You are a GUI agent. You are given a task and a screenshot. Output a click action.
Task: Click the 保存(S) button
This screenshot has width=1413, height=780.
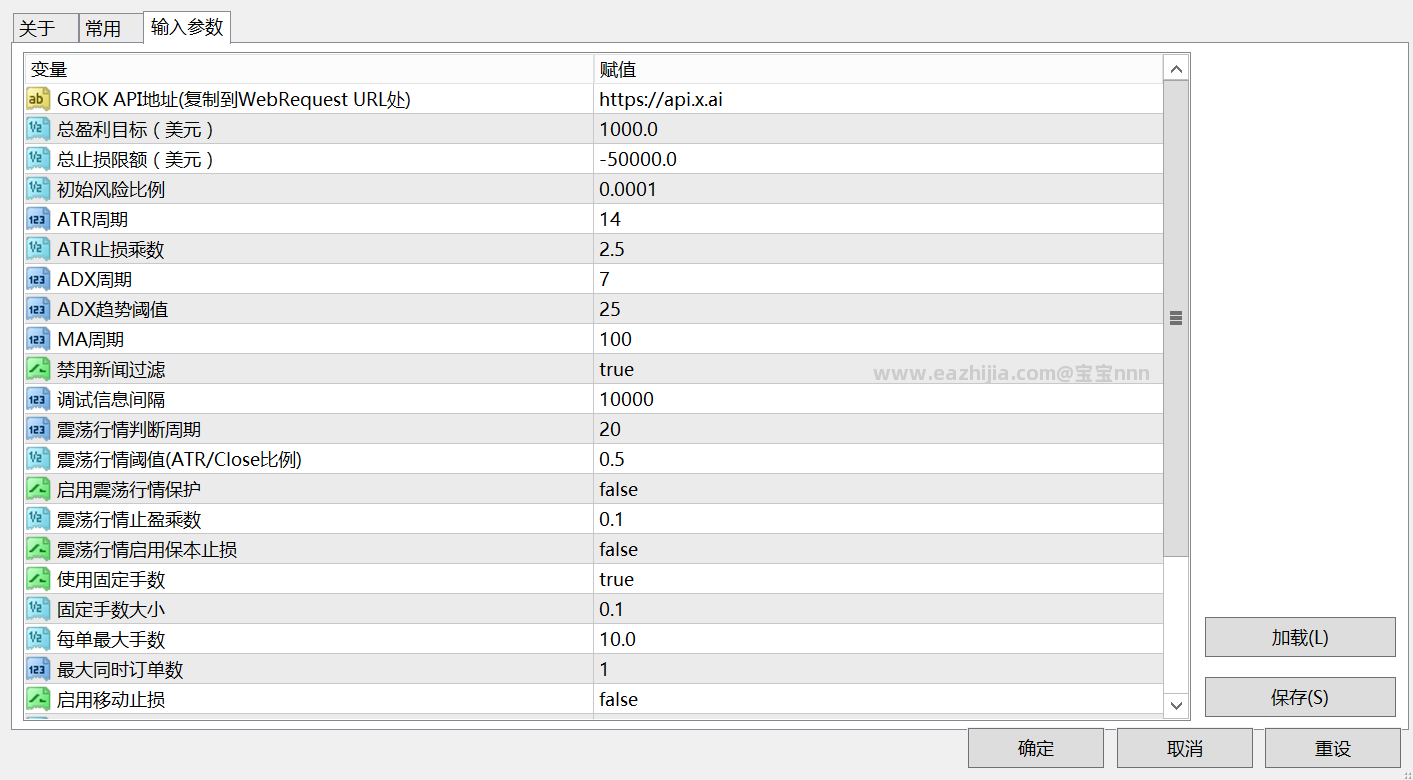point(1300,697)
